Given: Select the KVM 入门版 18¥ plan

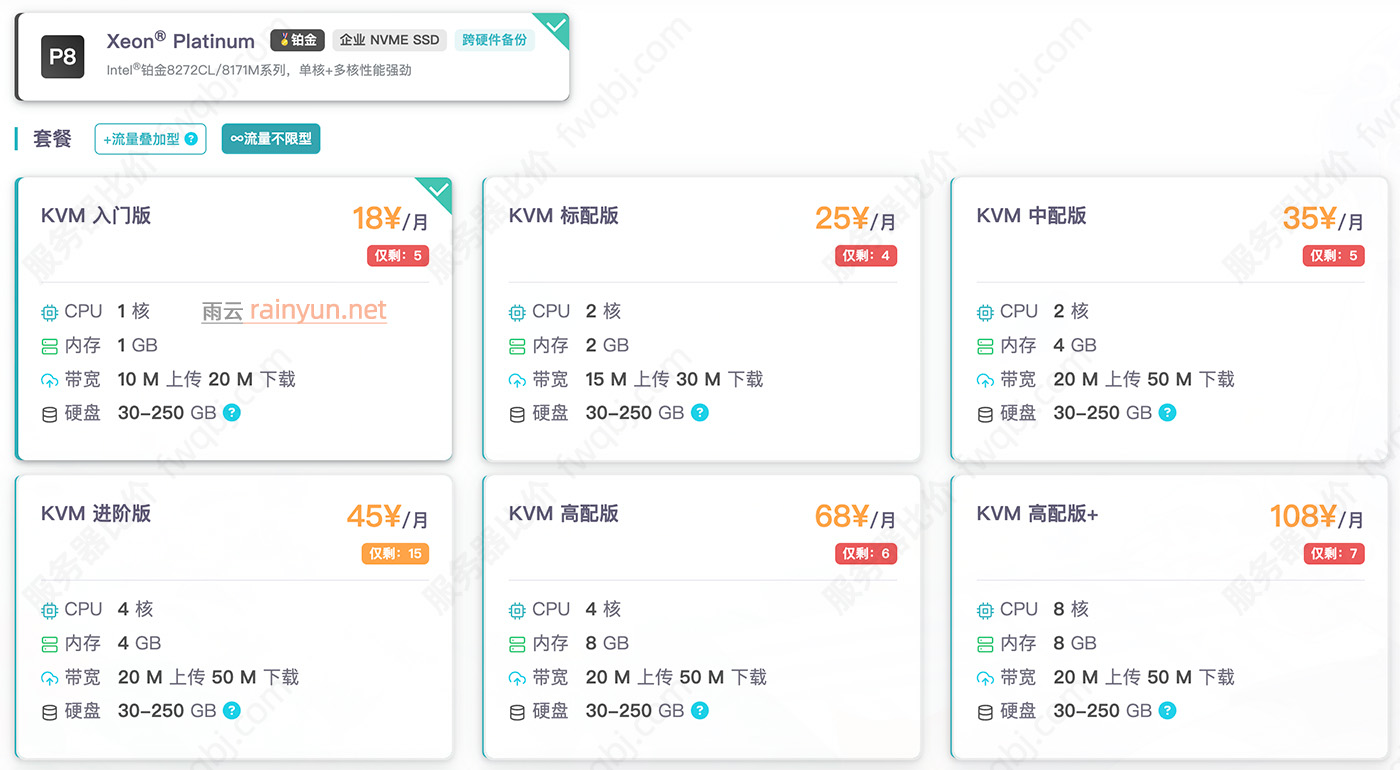Looking at the screenshot, I should point(234,319).
